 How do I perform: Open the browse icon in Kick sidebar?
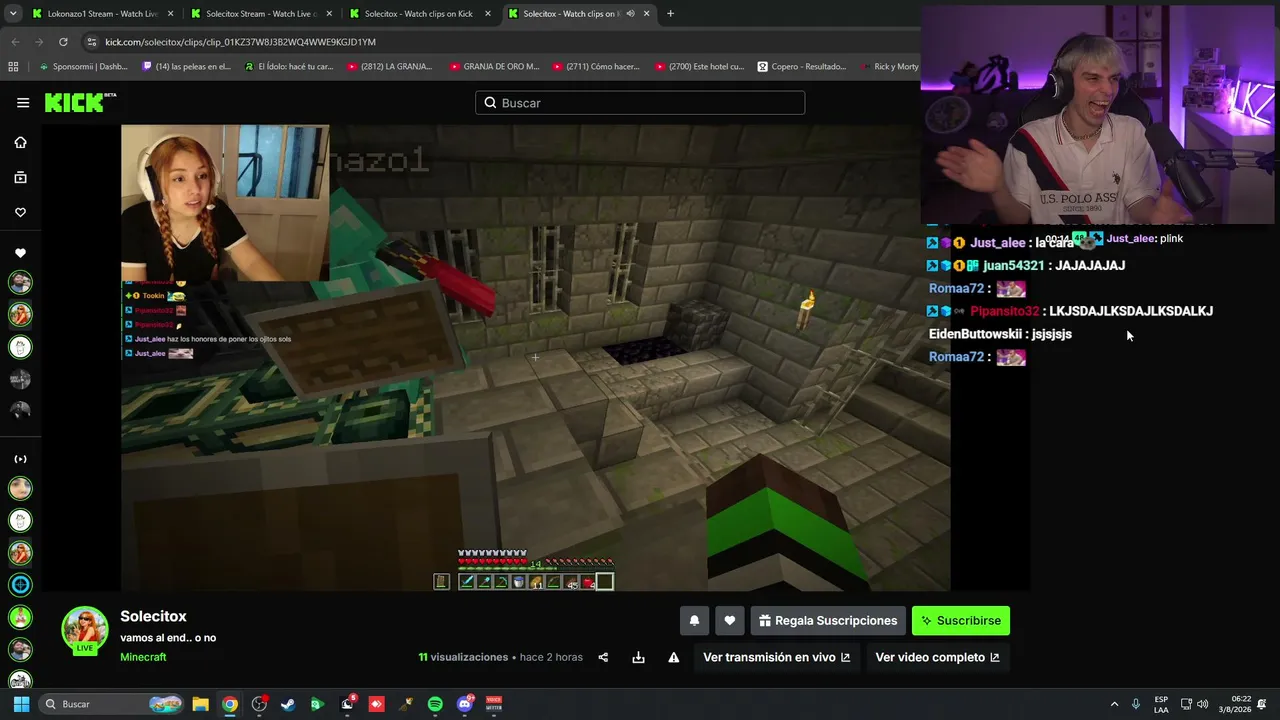tap(20, 177)
